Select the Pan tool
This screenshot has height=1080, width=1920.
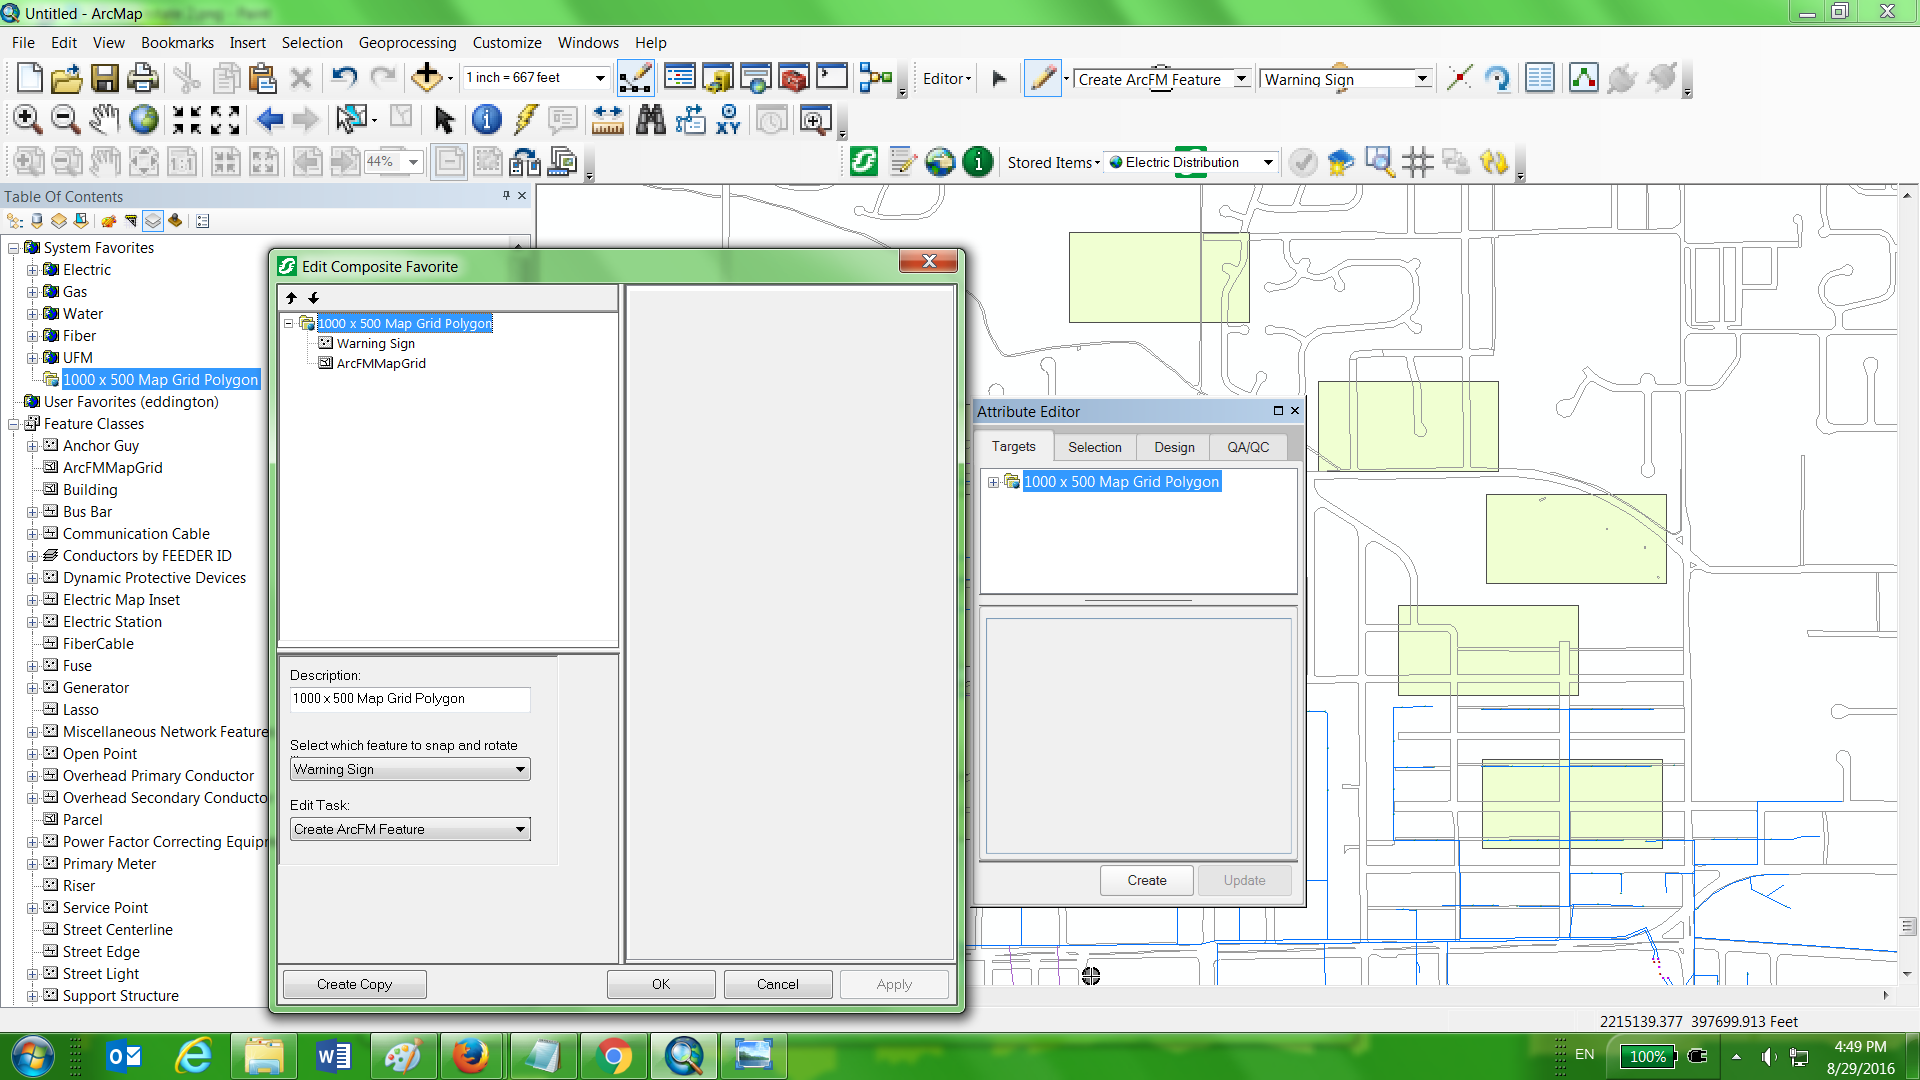(103, 119)
